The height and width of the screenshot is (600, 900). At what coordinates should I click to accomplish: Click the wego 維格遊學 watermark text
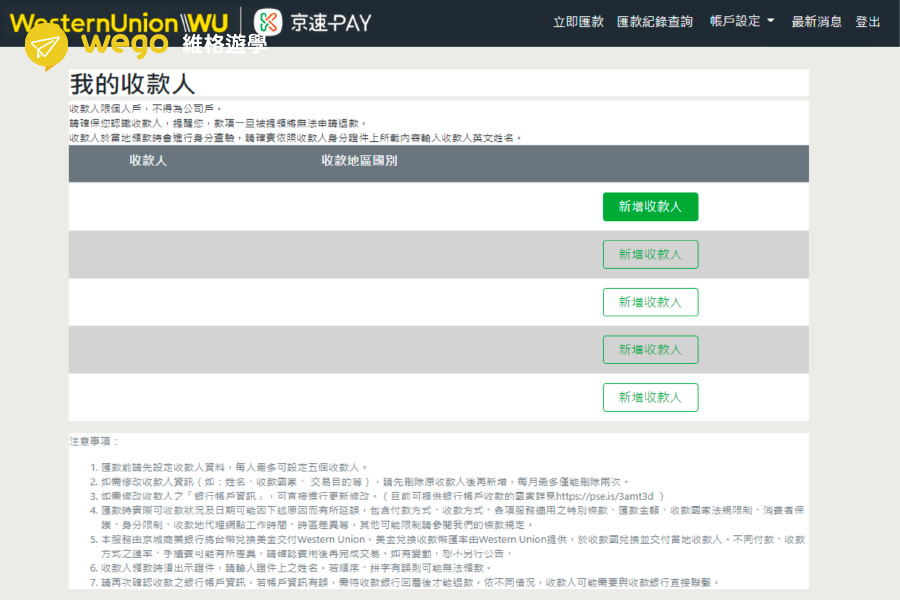point(175,43)
